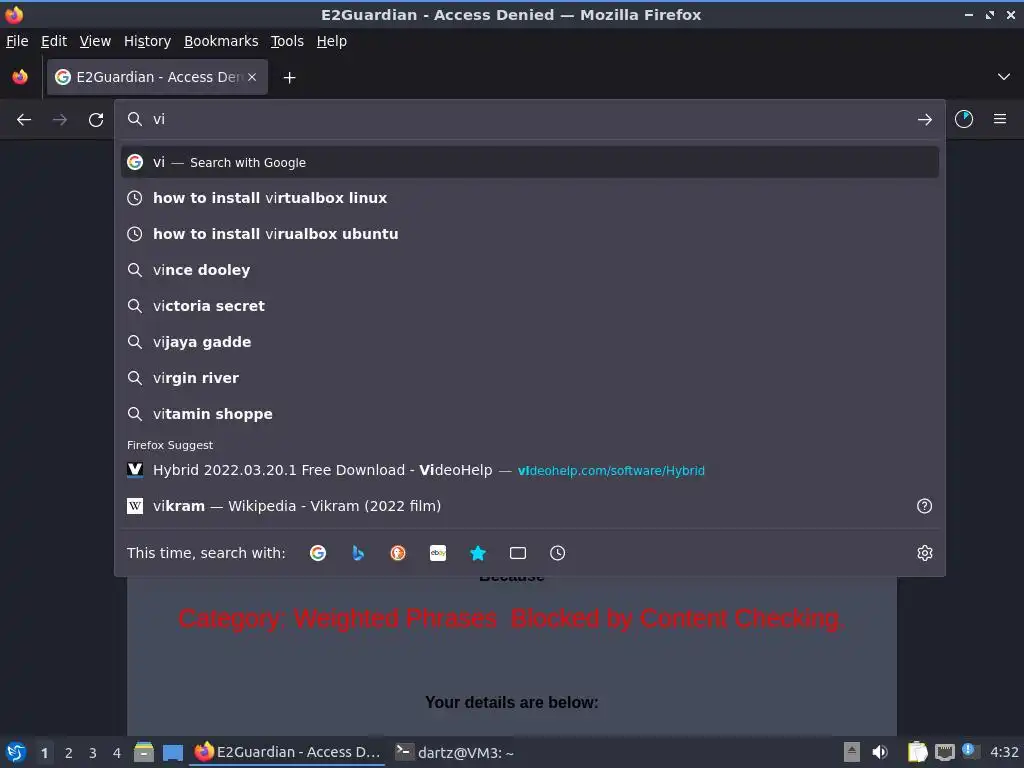1024x768 pixels.
Task: Choose 'vitamin shoppe' suggestion
Action: [x=530, y=413]
